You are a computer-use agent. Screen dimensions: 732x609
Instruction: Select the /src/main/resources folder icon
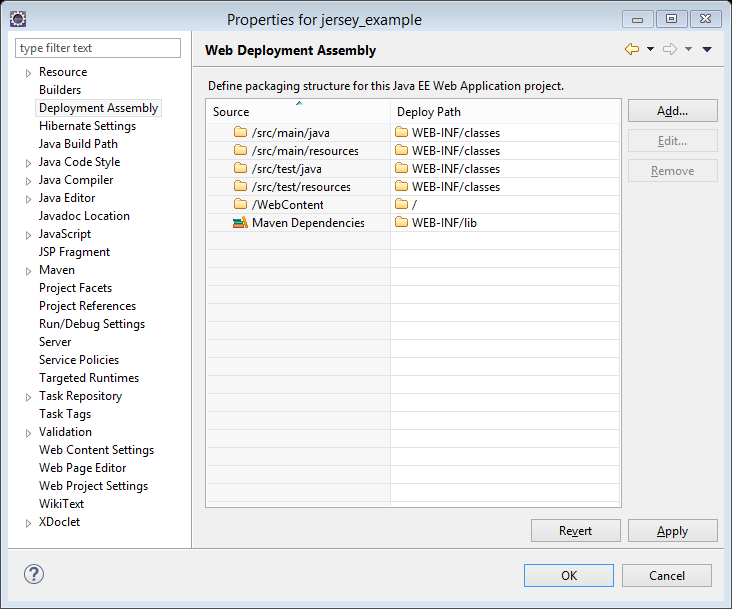pyautogui.click(x=240, y=150)
